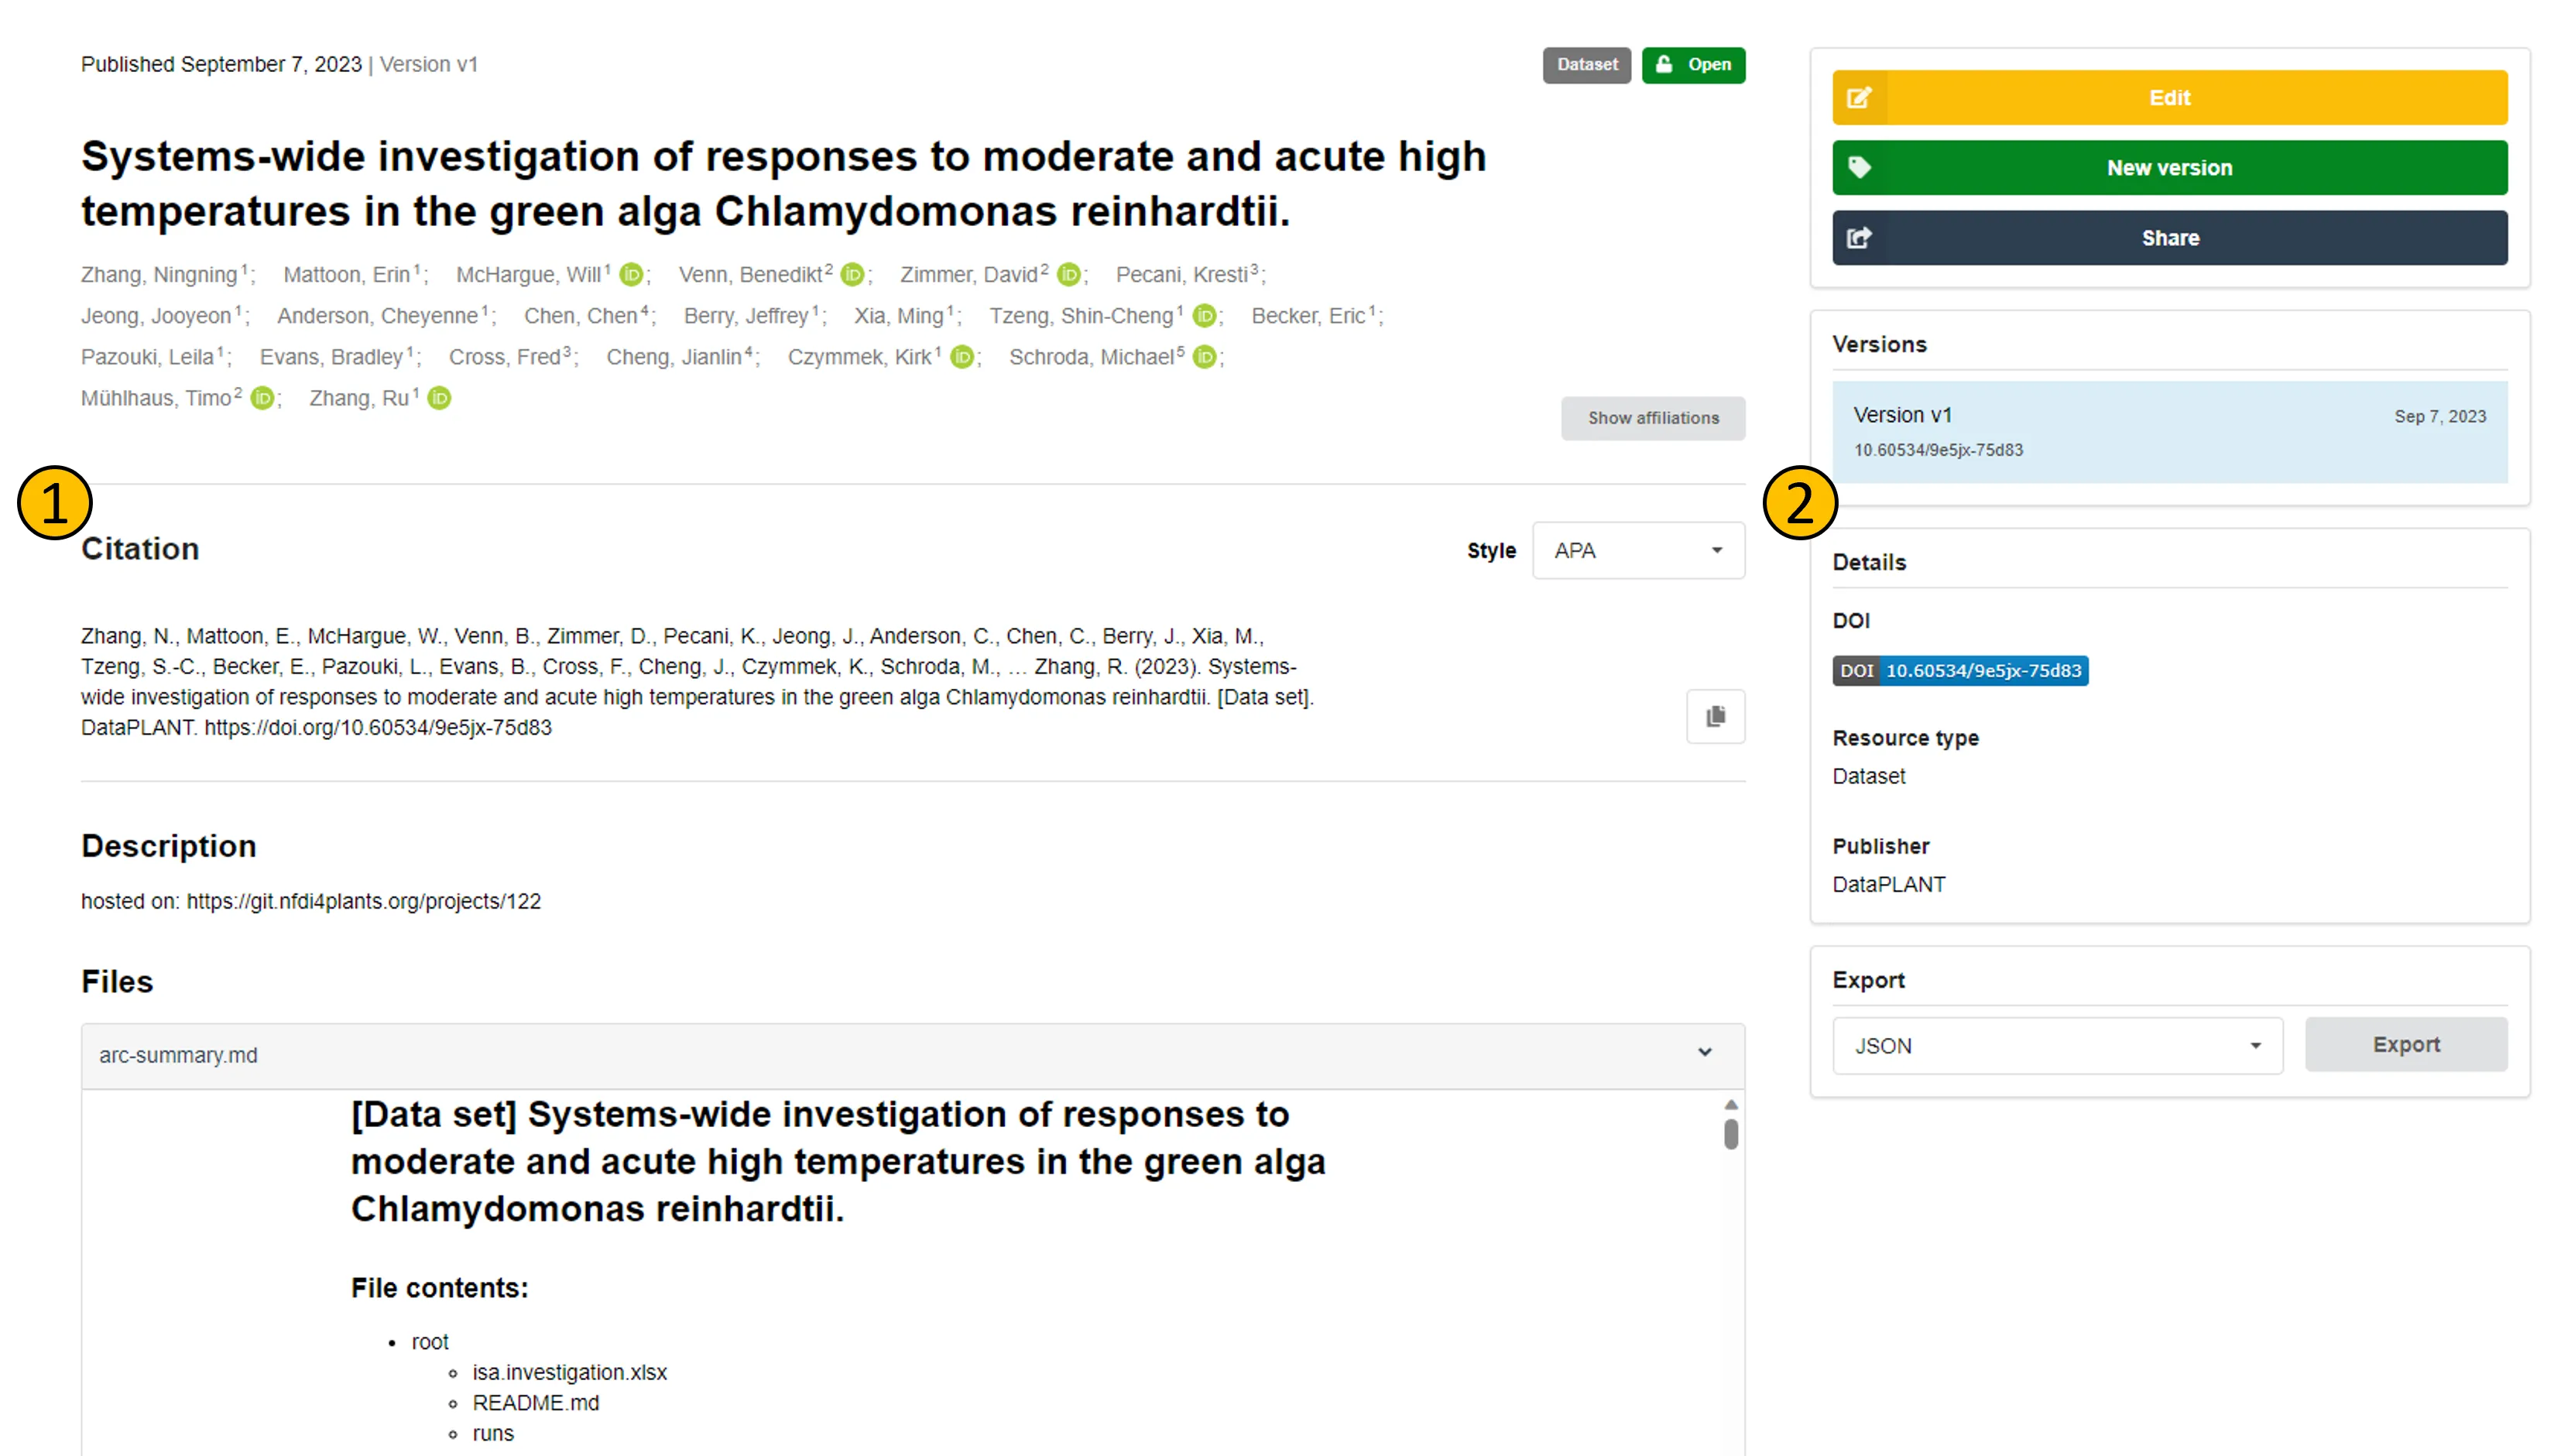Copy citation using the clipboard icon
The image size is (2554, 1456).
[x=1714, y=716]
